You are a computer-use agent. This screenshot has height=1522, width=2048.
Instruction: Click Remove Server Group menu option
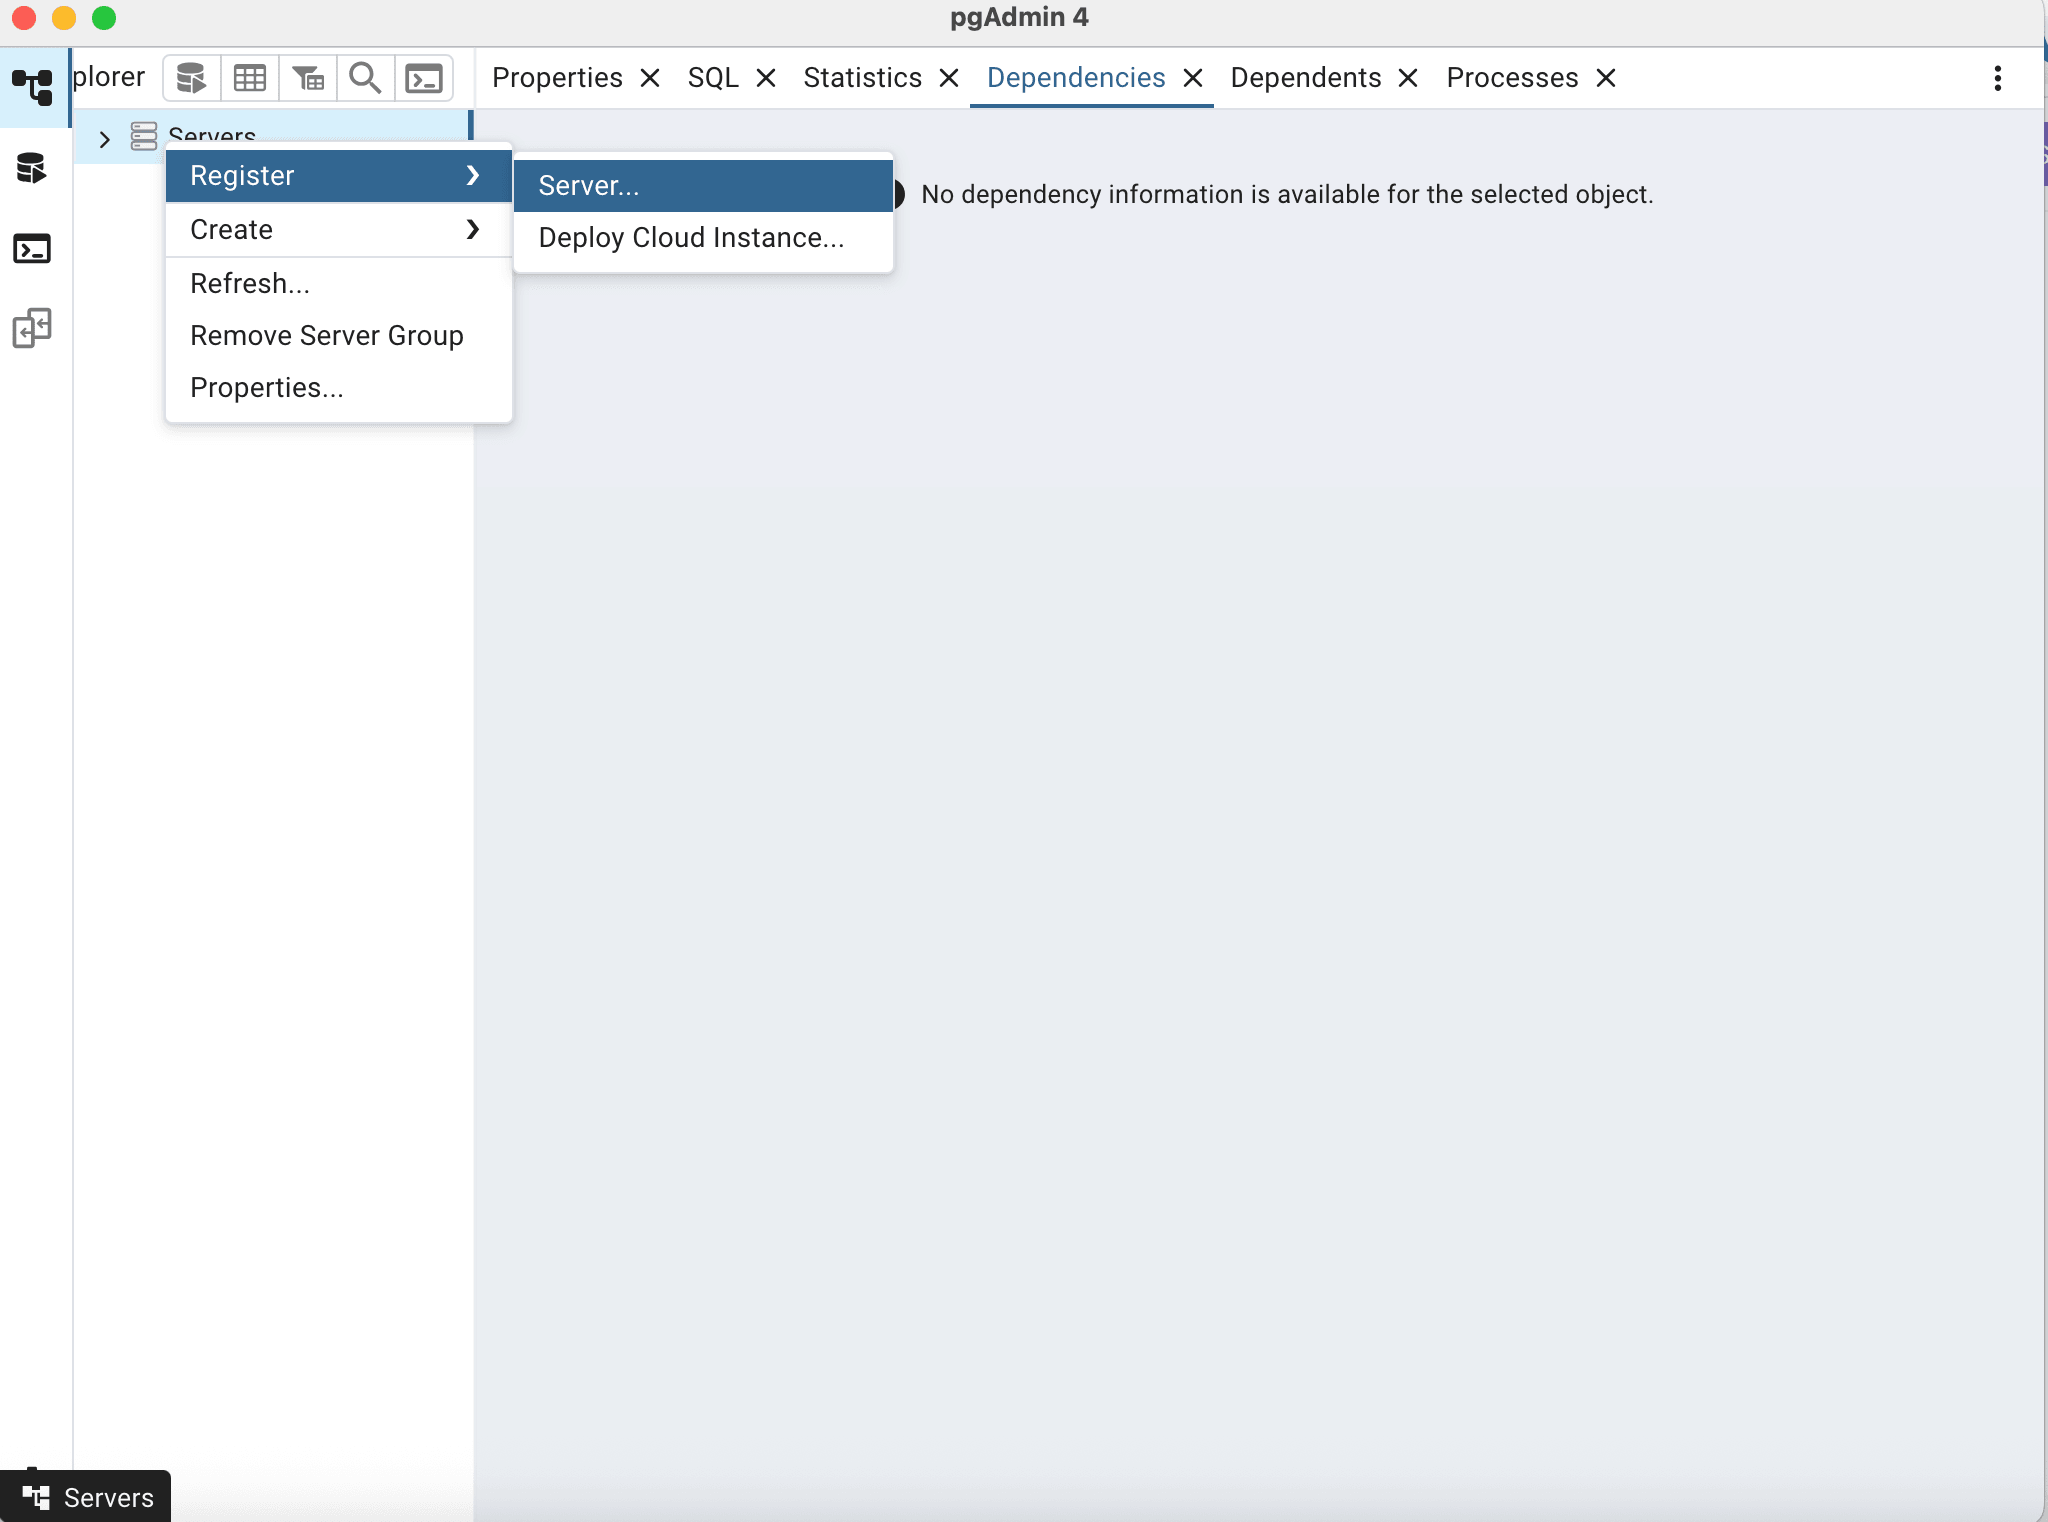point(326,336)
